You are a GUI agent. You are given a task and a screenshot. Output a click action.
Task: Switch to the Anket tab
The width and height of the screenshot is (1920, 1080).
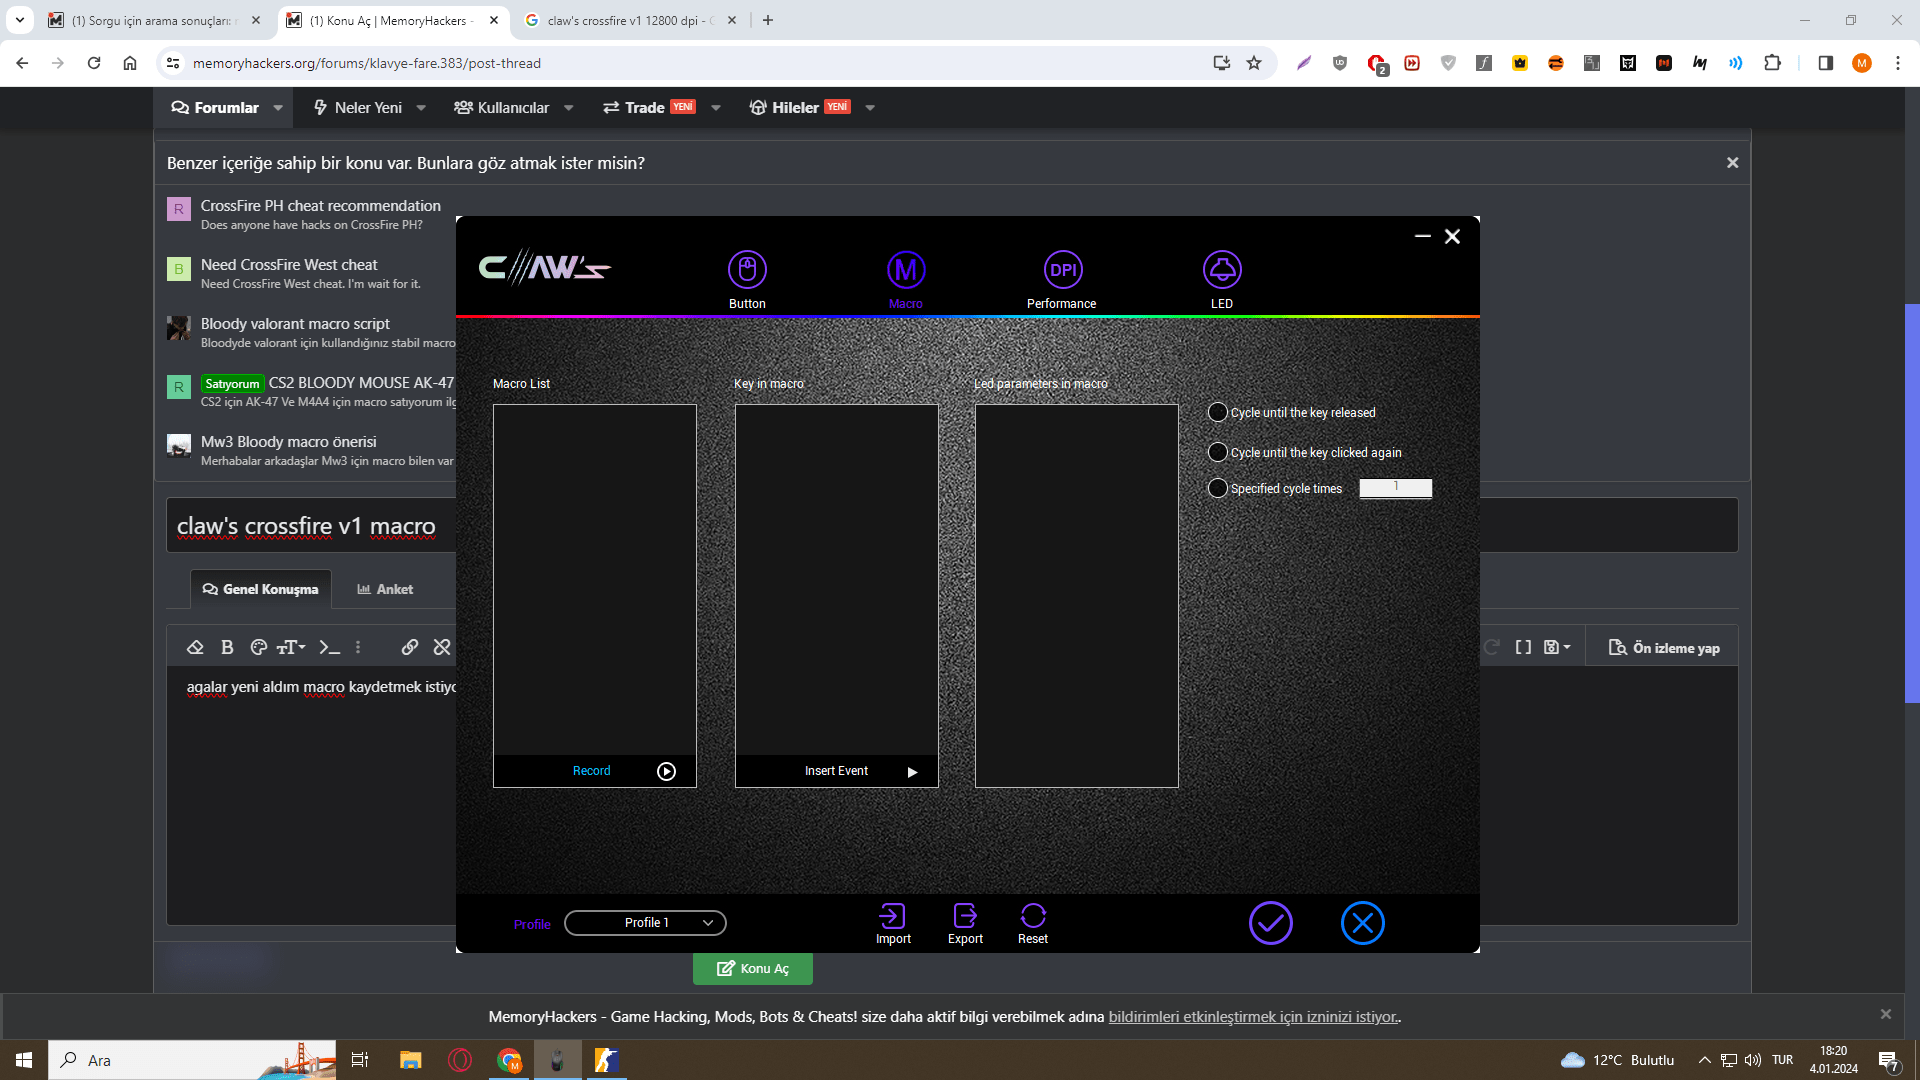tap(385, 589)
